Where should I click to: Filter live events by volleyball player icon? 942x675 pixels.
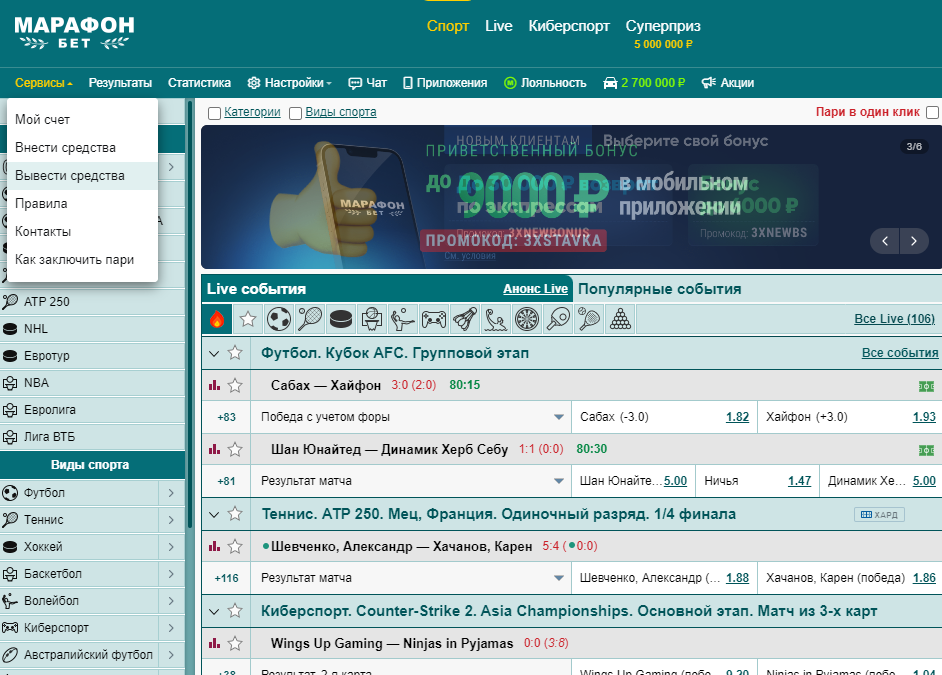403,319
